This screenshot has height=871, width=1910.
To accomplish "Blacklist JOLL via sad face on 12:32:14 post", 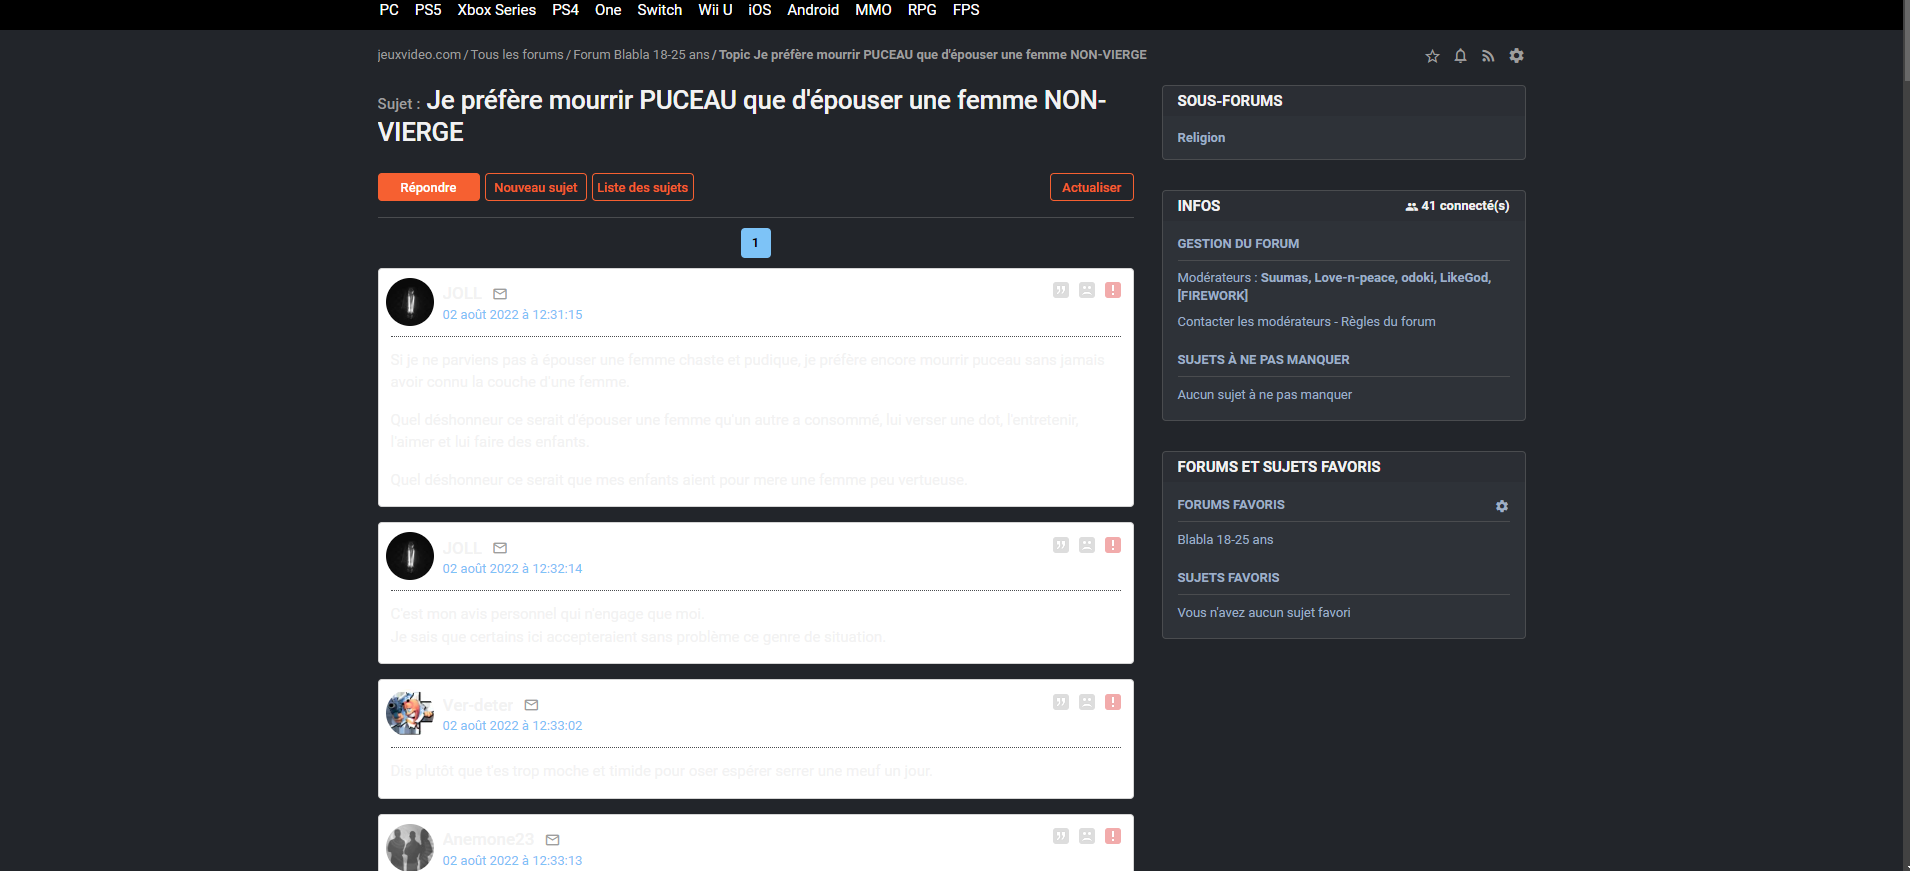I will 1086,545.
